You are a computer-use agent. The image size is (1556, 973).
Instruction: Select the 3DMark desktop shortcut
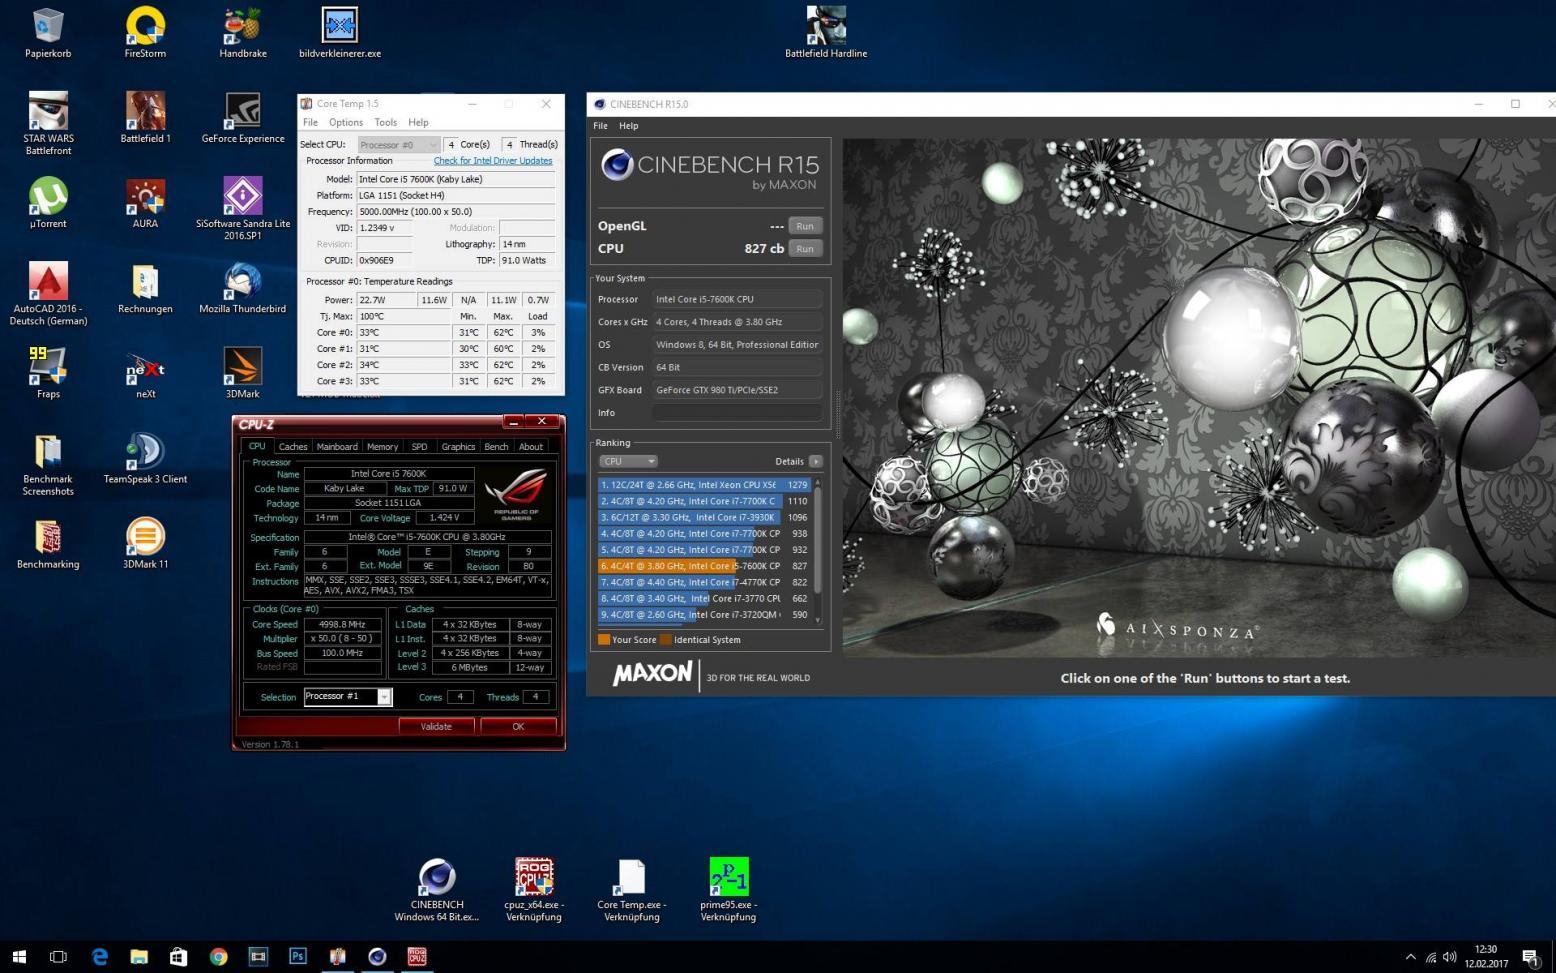click(x=243, y=372)
